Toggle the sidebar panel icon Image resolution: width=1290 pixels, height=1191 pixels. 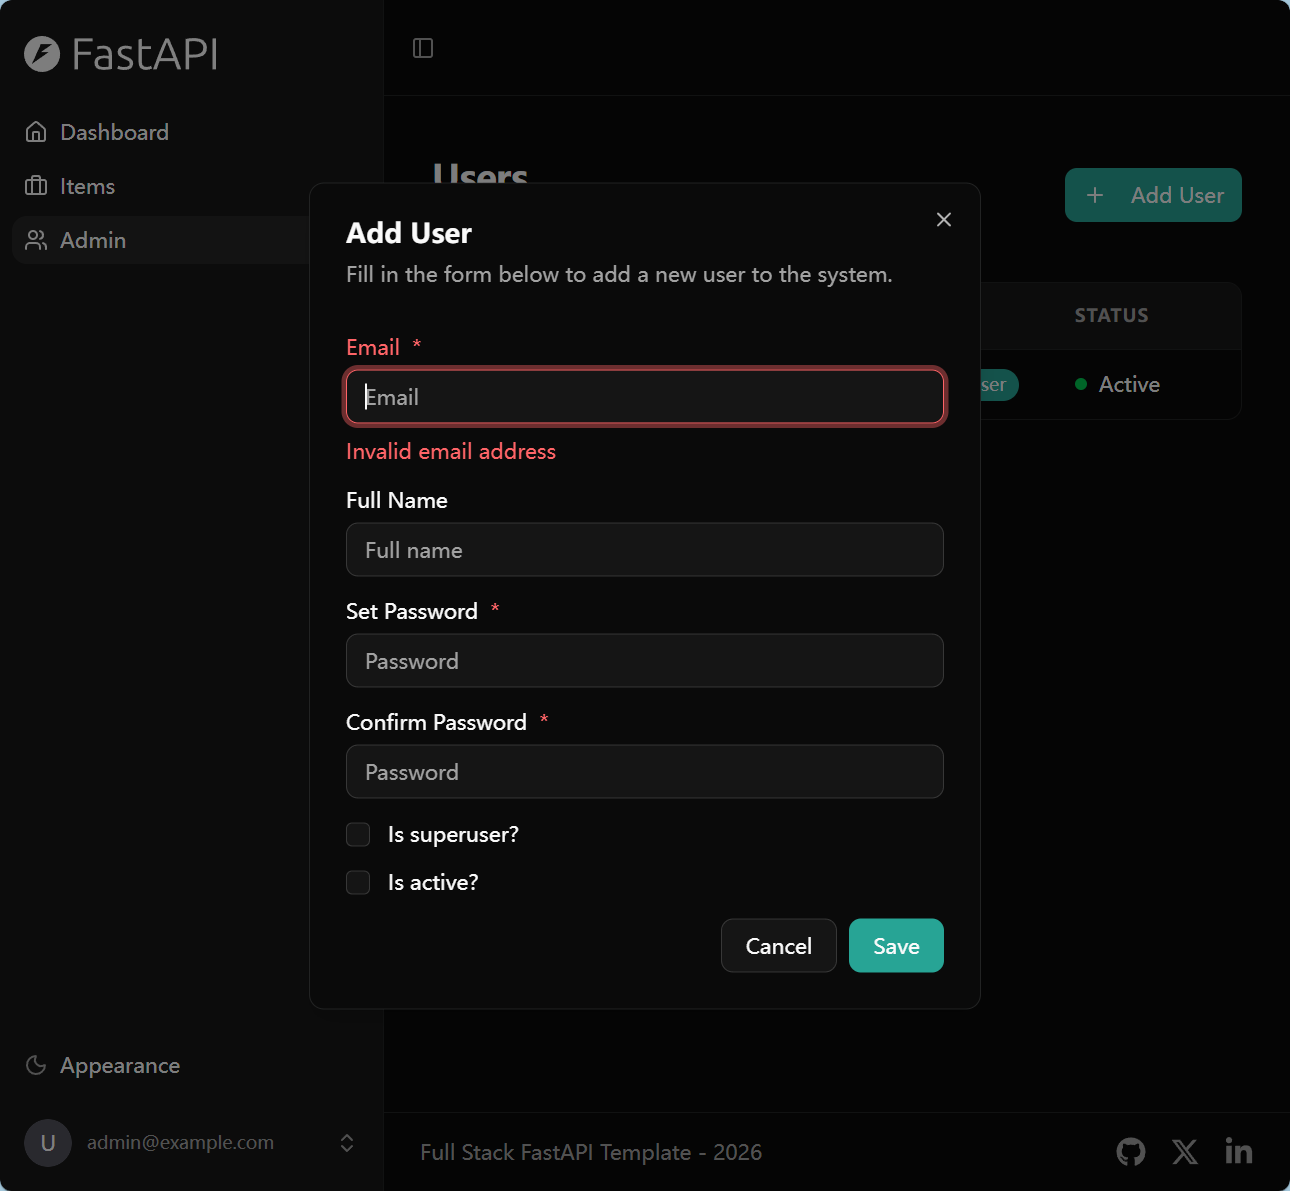click(423, 48)
